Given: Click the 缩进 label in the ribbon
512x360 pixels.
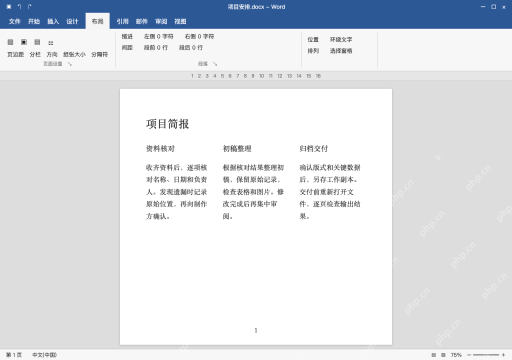Looking at the screenshot, I should tap(127, 36).
